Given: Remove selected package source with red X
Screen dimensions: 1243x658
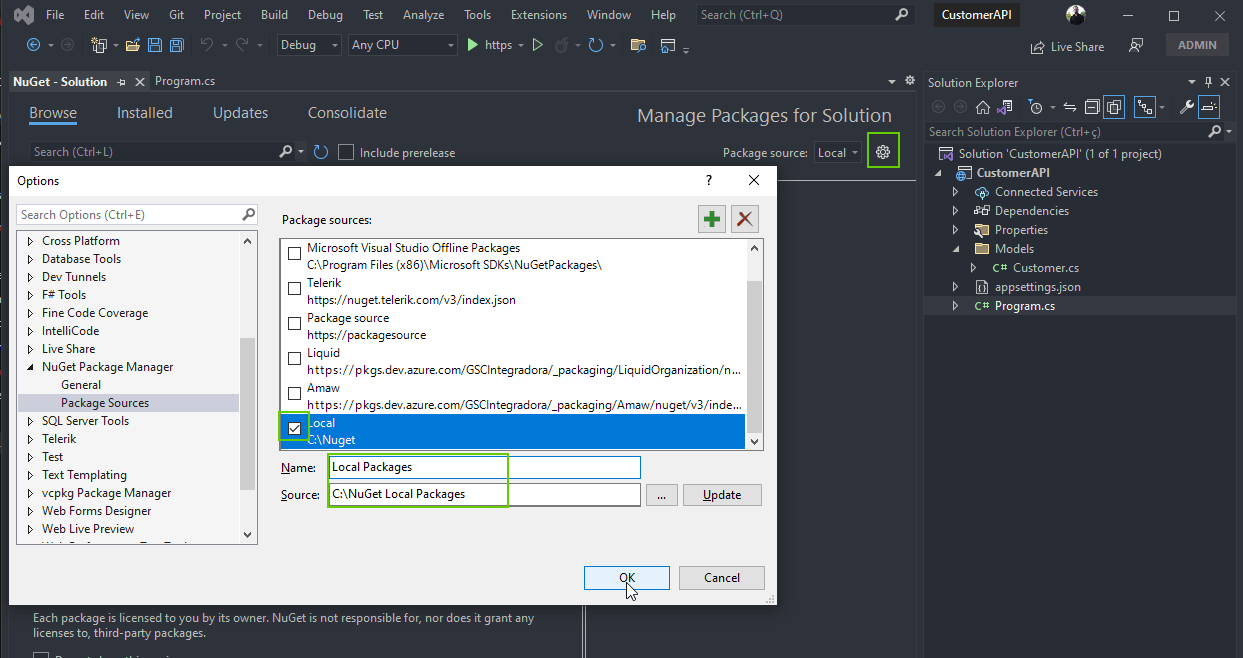Looking at the screenshot, I should tap(744, 219).
